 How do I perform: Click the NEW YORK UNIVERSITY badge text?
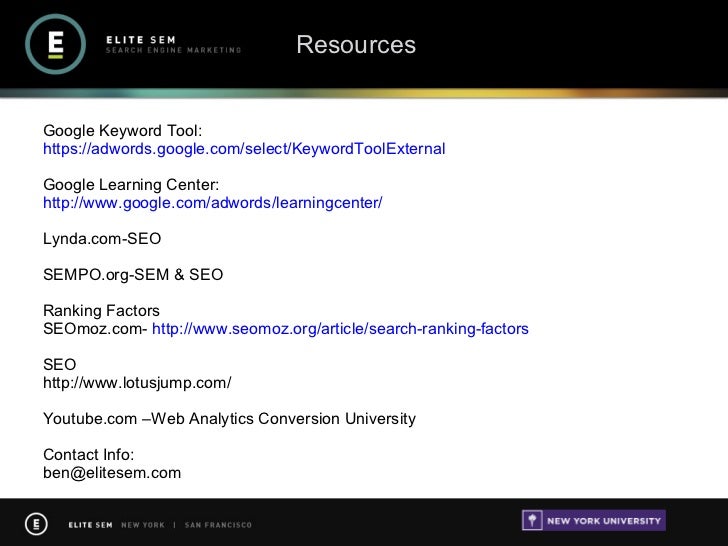604,521
